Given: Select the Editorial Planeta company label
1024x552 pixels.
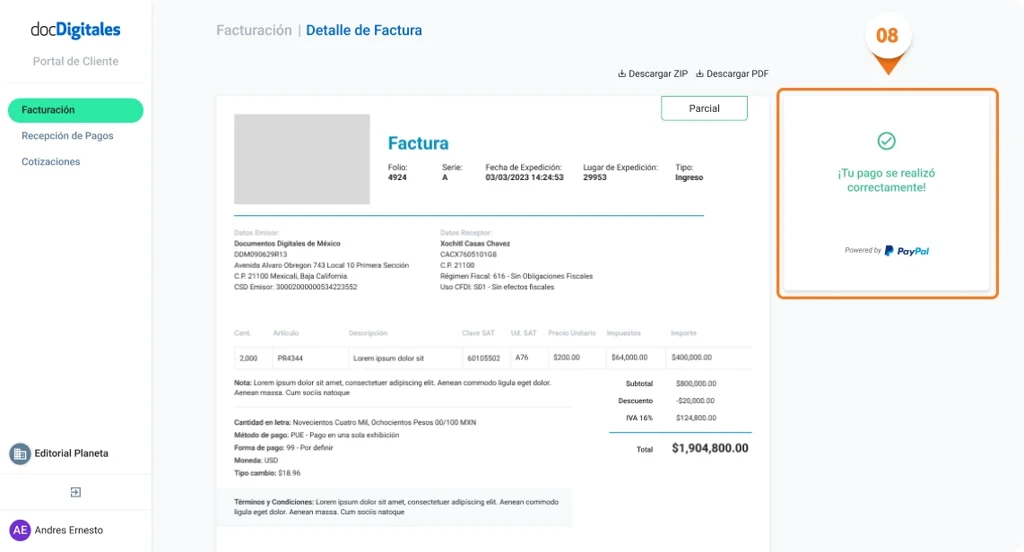Looking at the screenshot, I should (71, 453).
